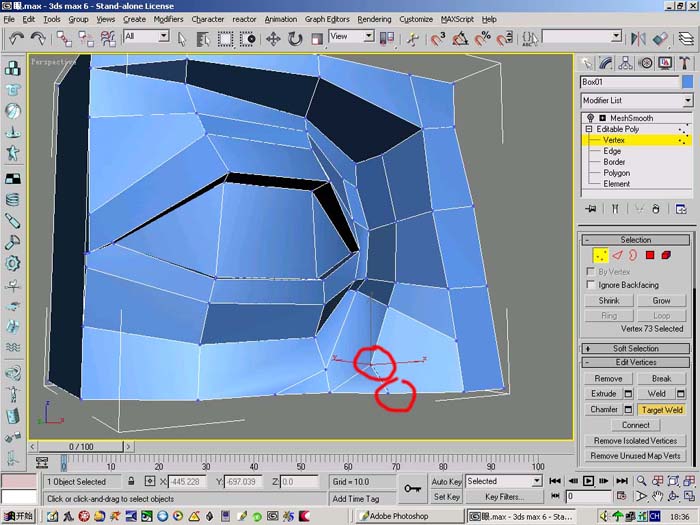Open the Hierarchy command panel tab

point(625,63)
